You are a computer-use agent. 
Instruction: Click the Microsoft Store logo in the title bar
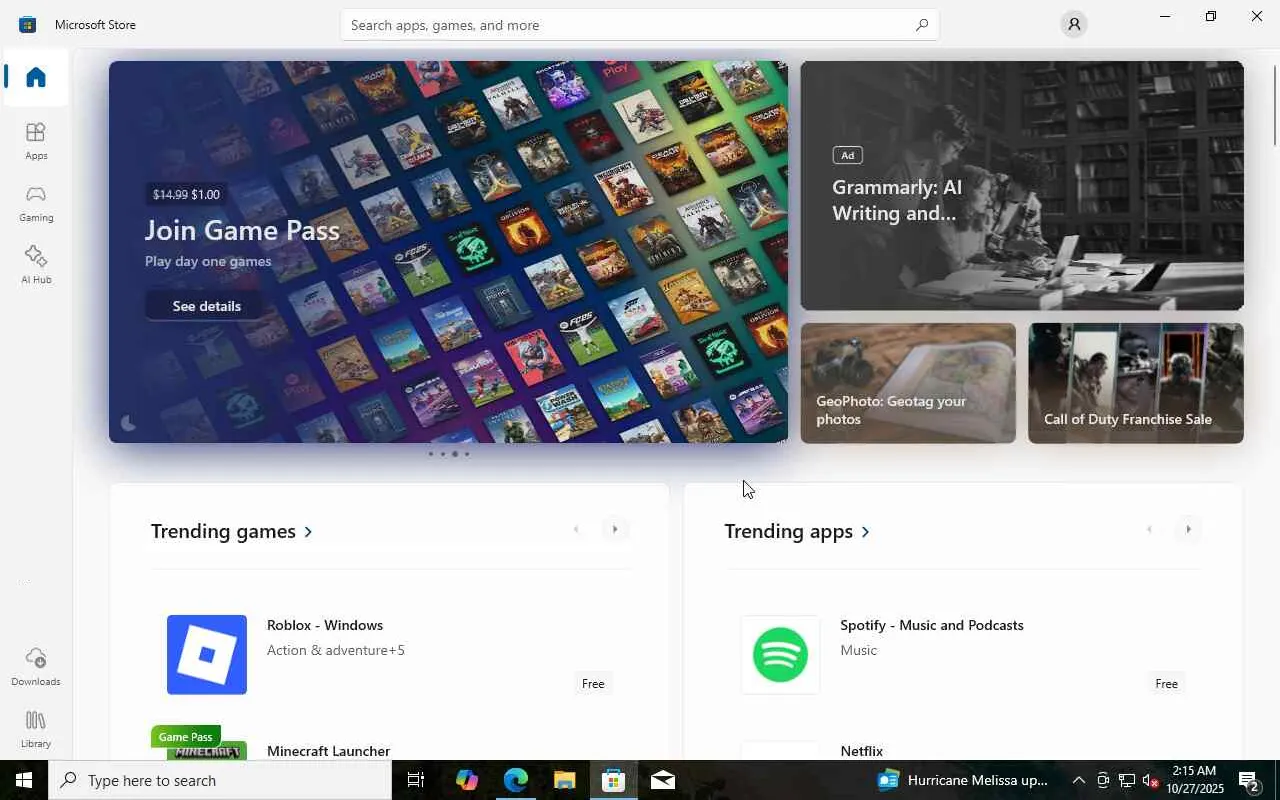point(28,25)
